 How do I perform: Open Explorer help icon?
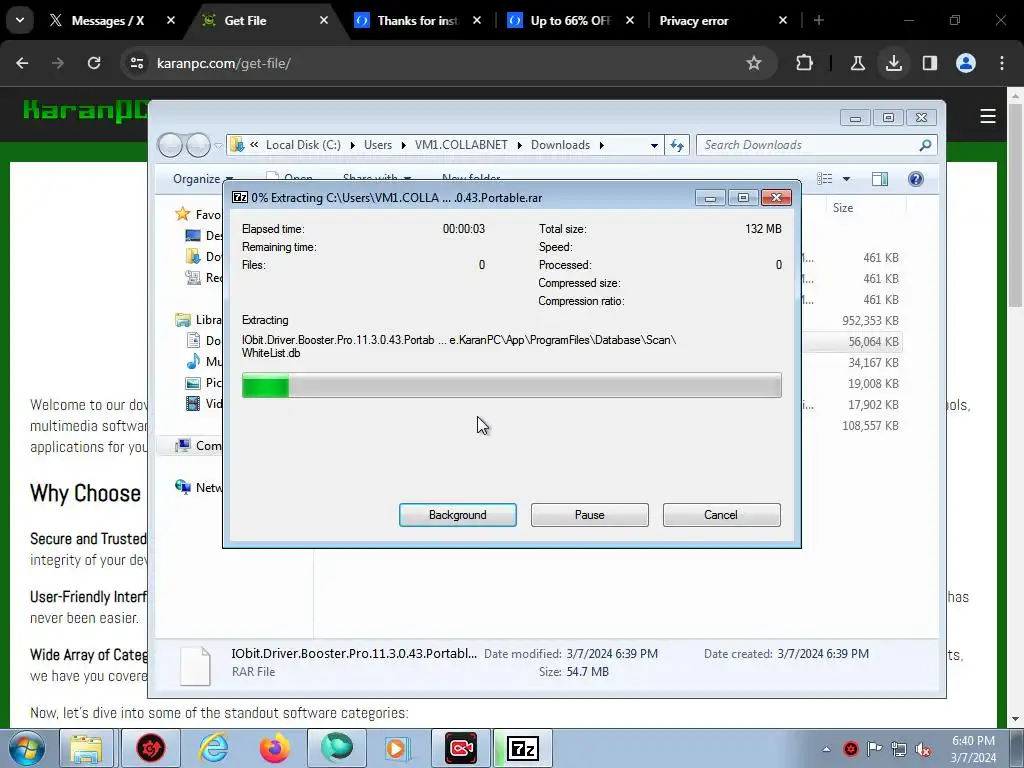(x=916, y=179)
